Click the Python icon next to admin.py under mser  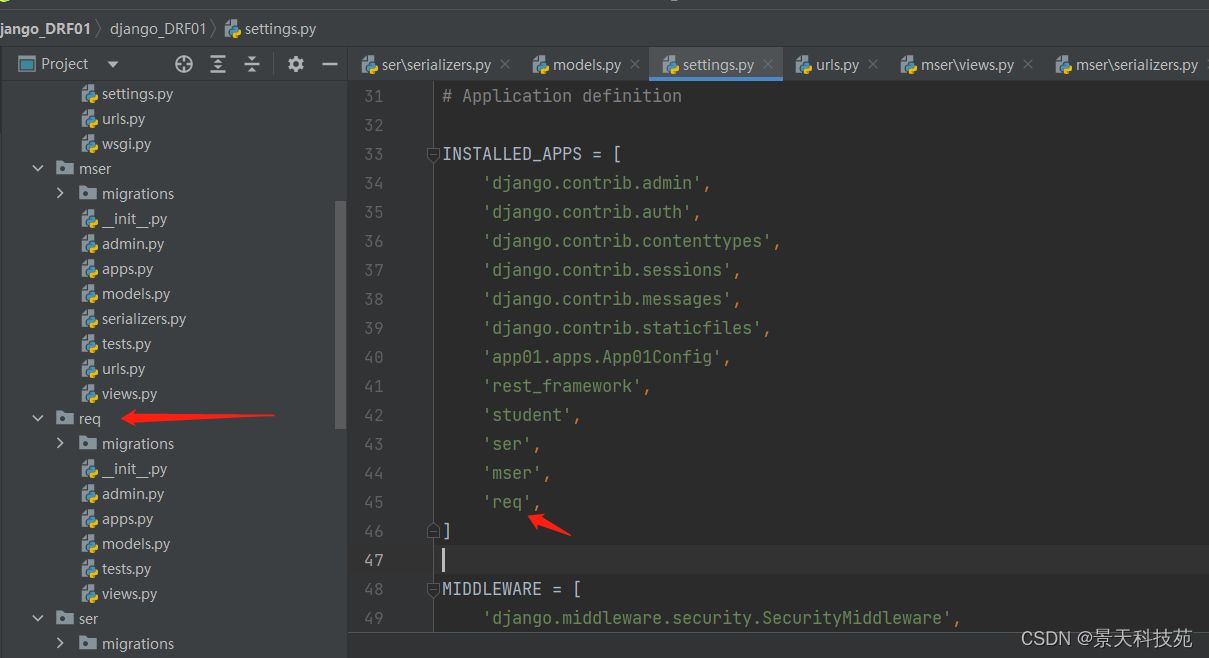[x=89, y=243]
